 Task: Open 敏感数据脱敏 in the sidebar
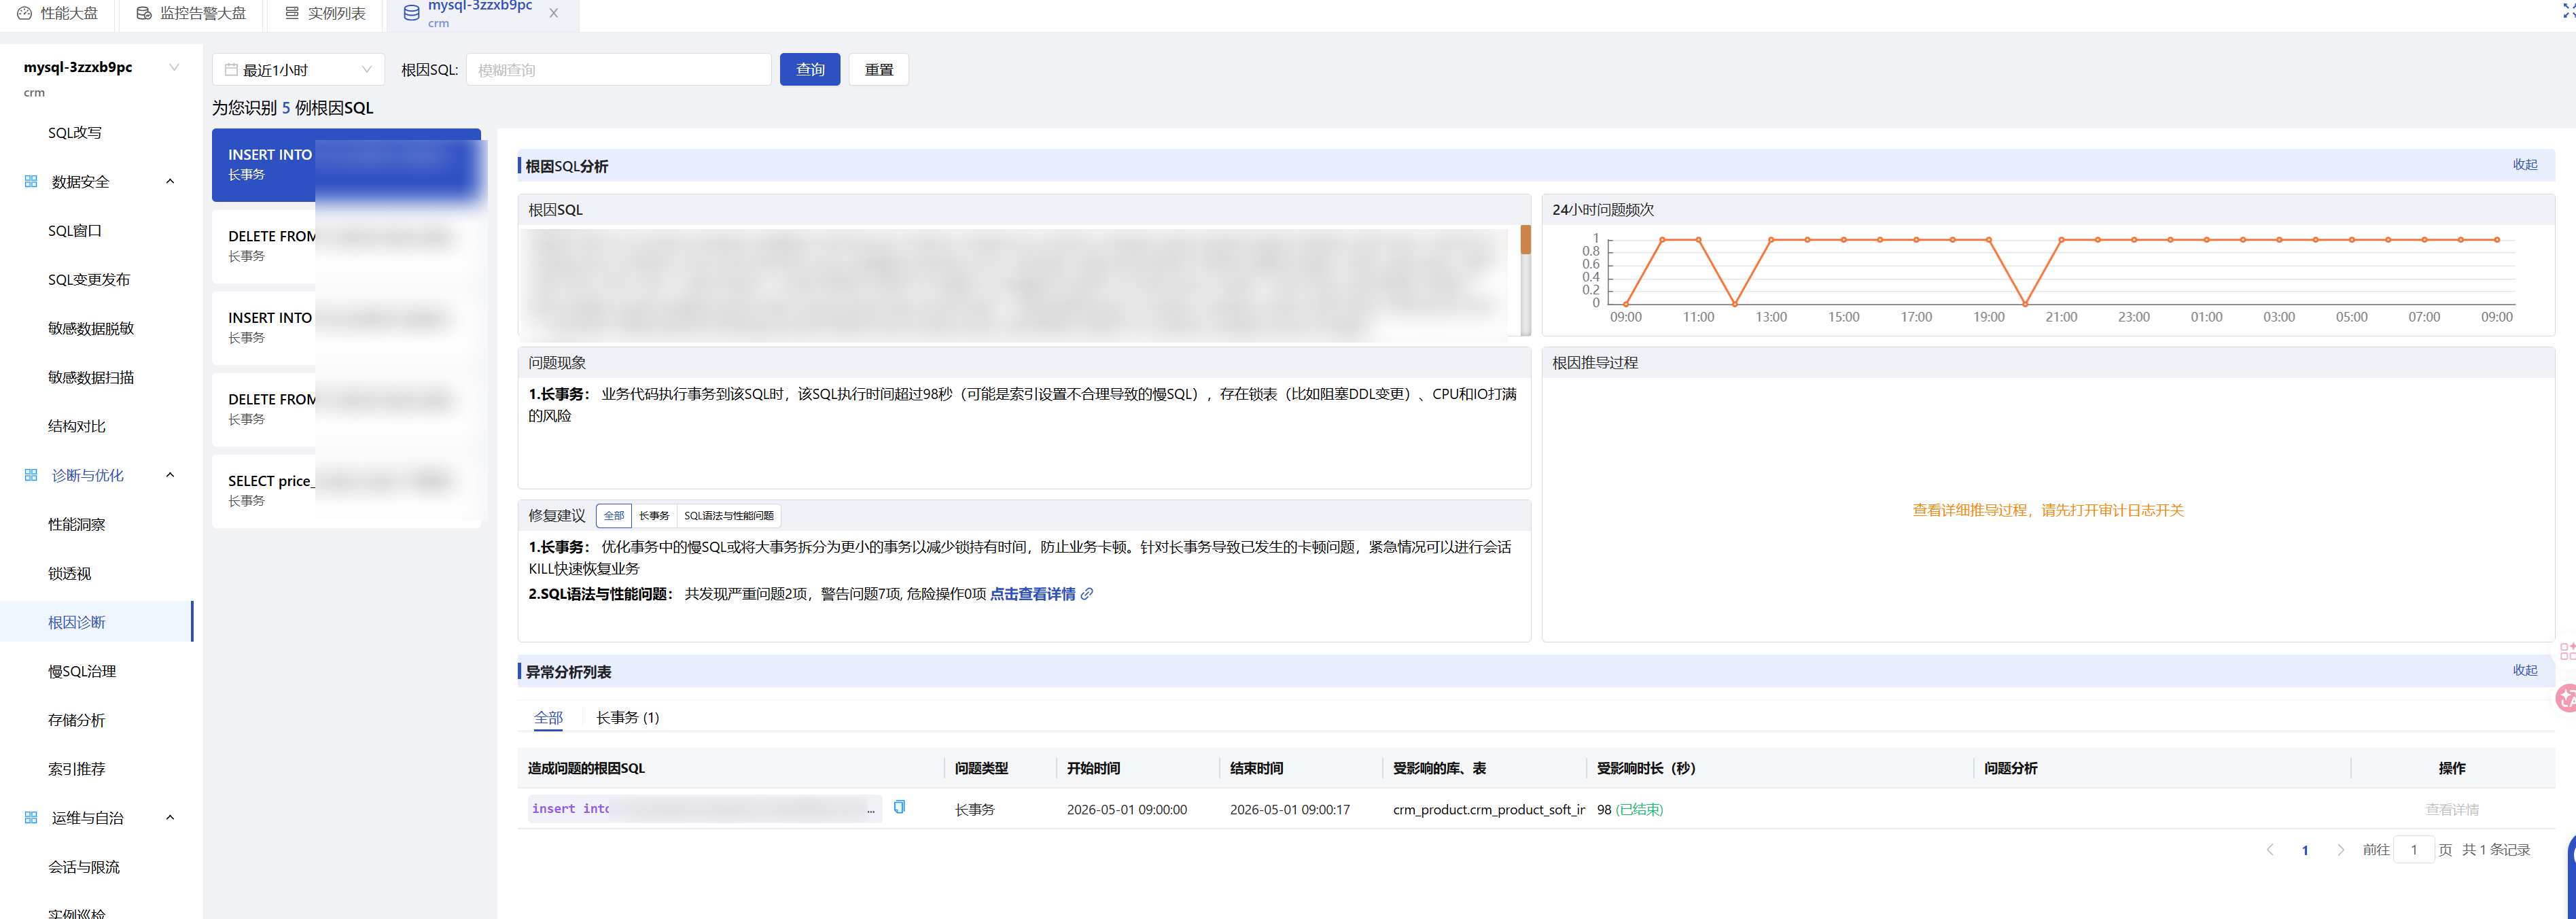pos(91,328)
